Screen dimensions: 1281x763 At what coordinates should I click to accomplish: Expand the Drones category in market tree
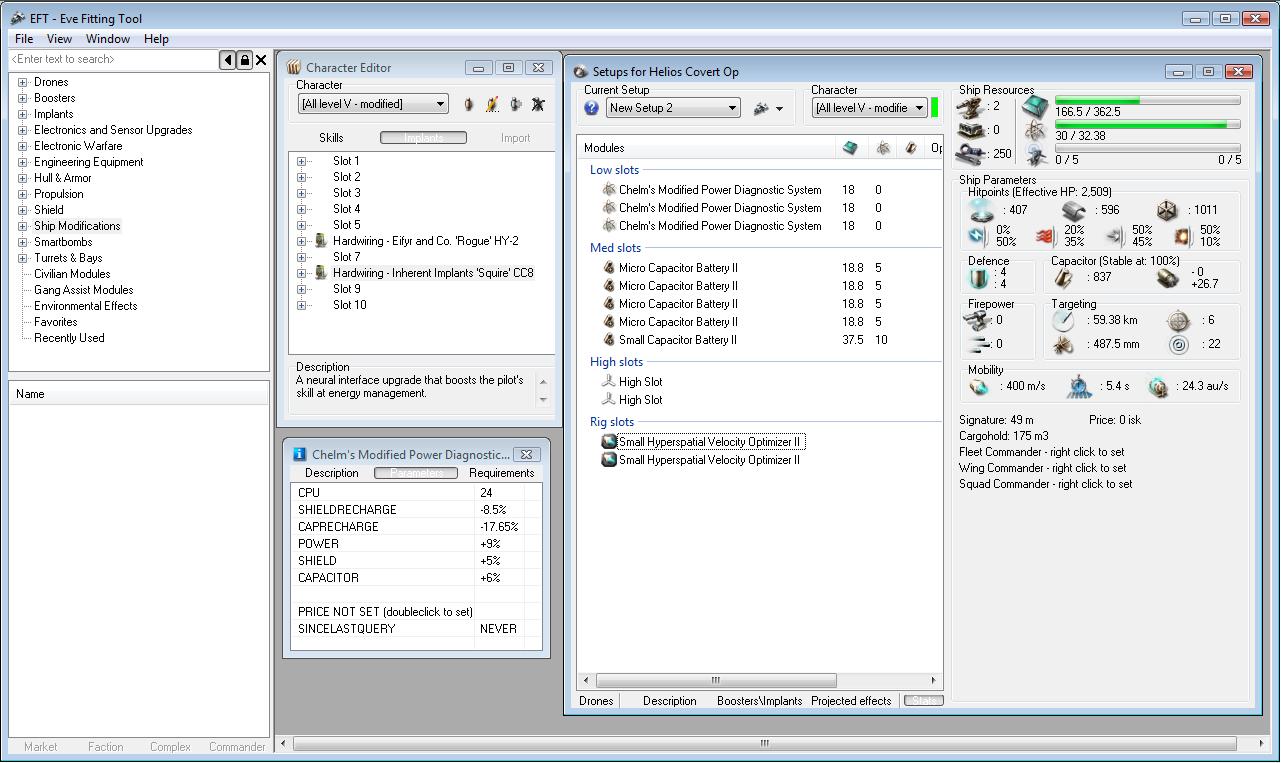22,82
